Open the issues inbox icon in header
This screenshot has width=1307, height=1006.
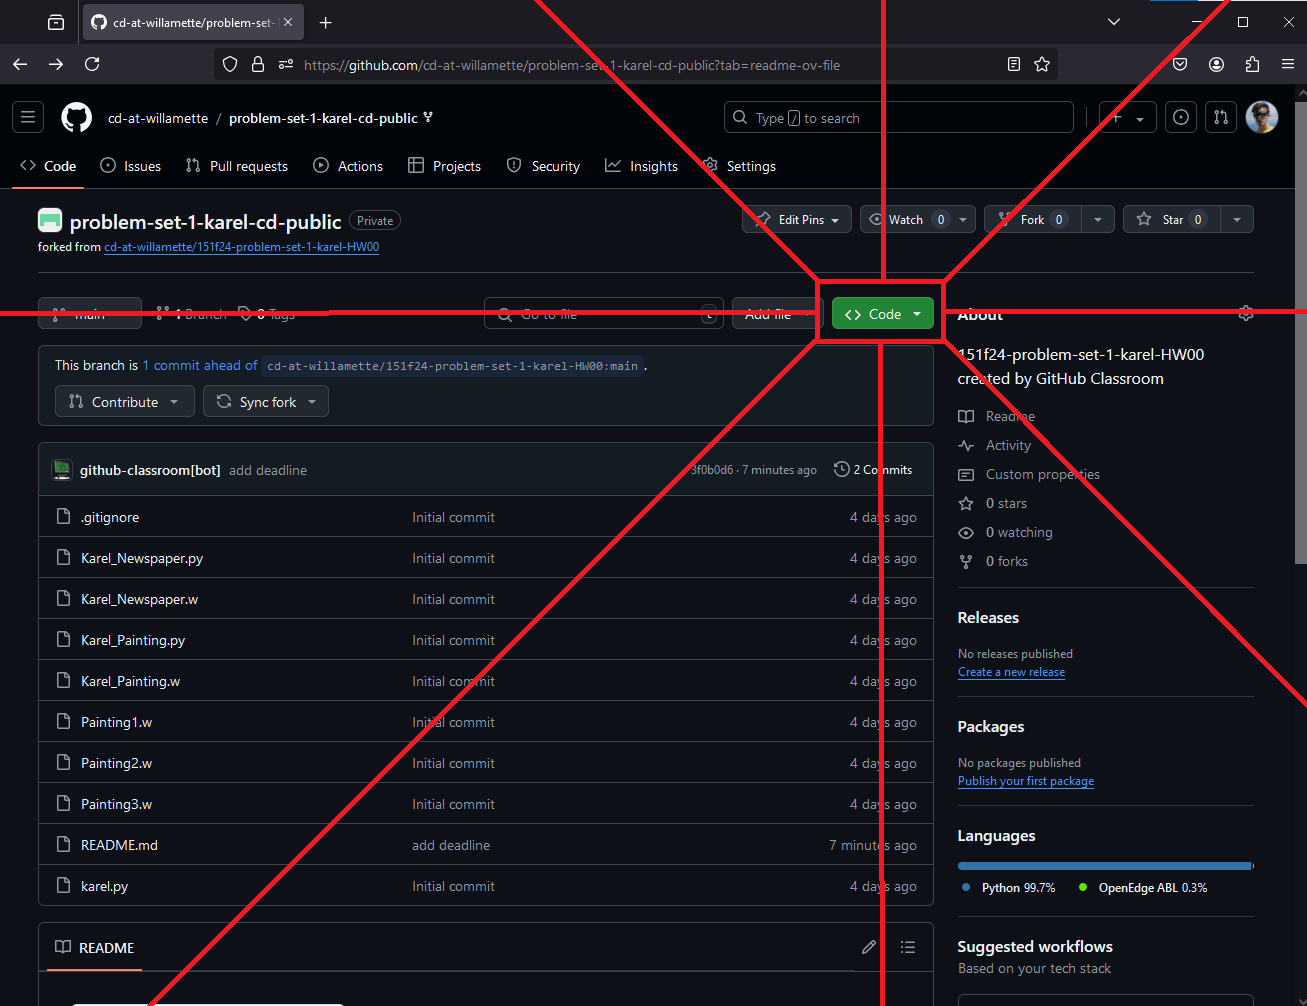pyautogui.click(x=1181, y=118)
